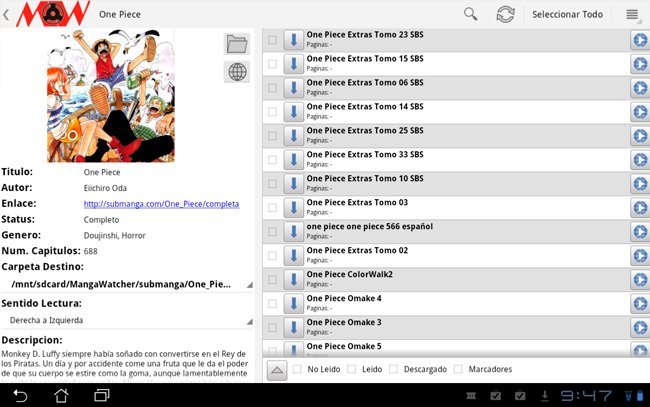Expand the Sentido Lectura dropdown
The height and width of the screenshot is (407, 650).
tap(126, 320)
